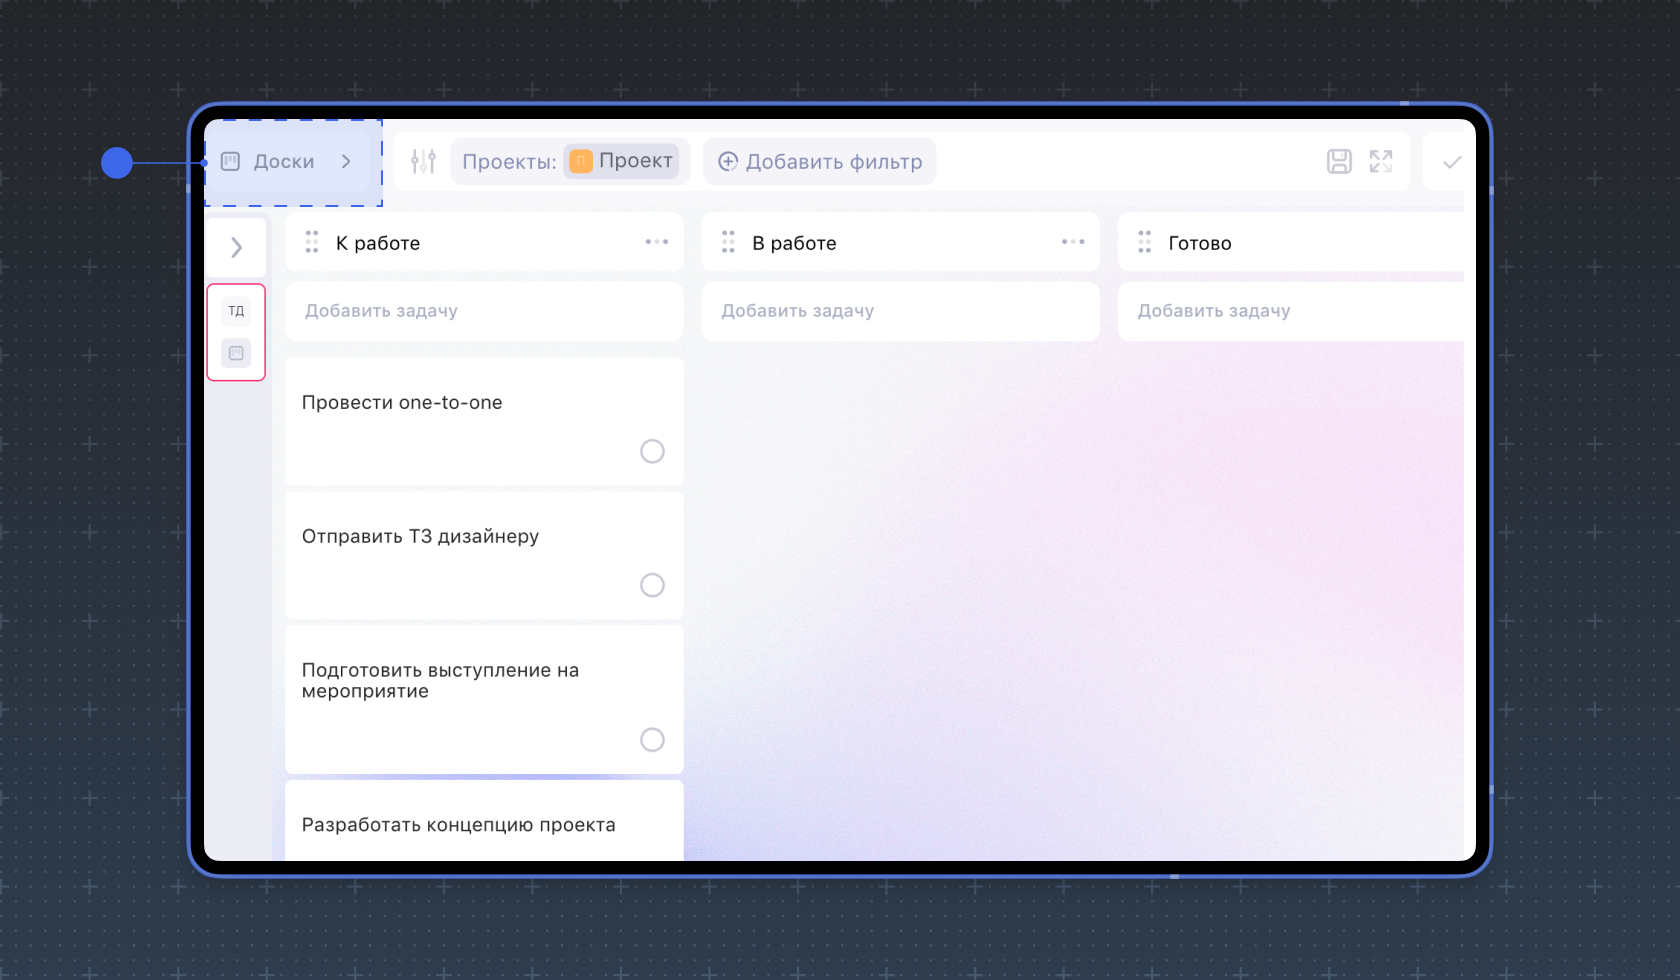Image resolution: width=1680 pixels, height=980 pixels.
Task: Open the Доски view menu
Action: (x=288, y=161)
